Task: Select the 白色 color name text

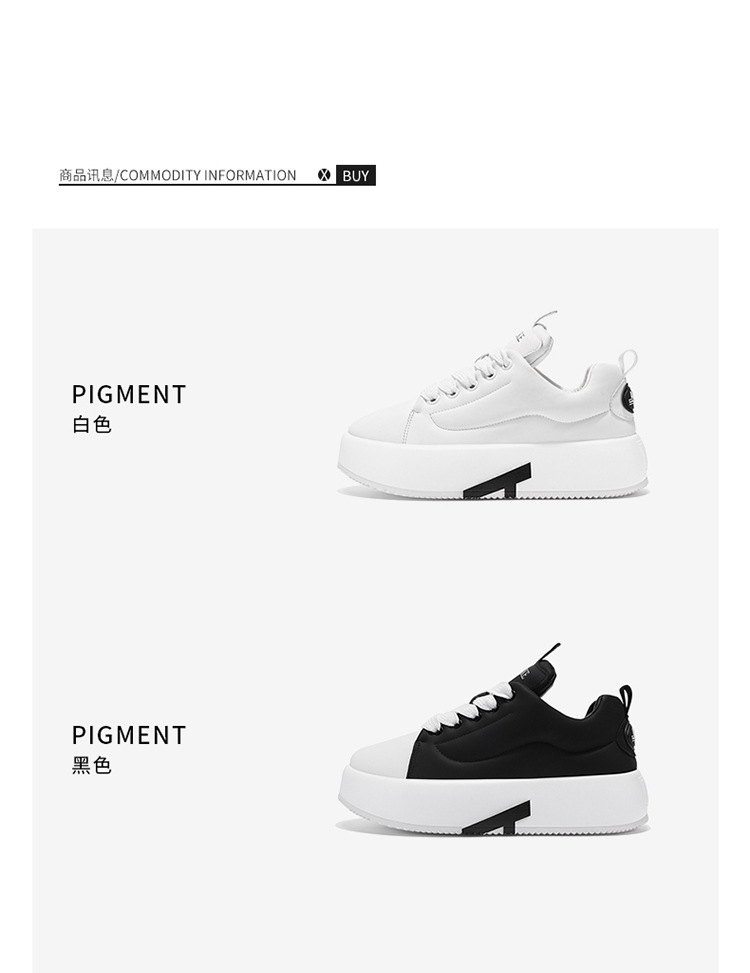Action: 92,424
